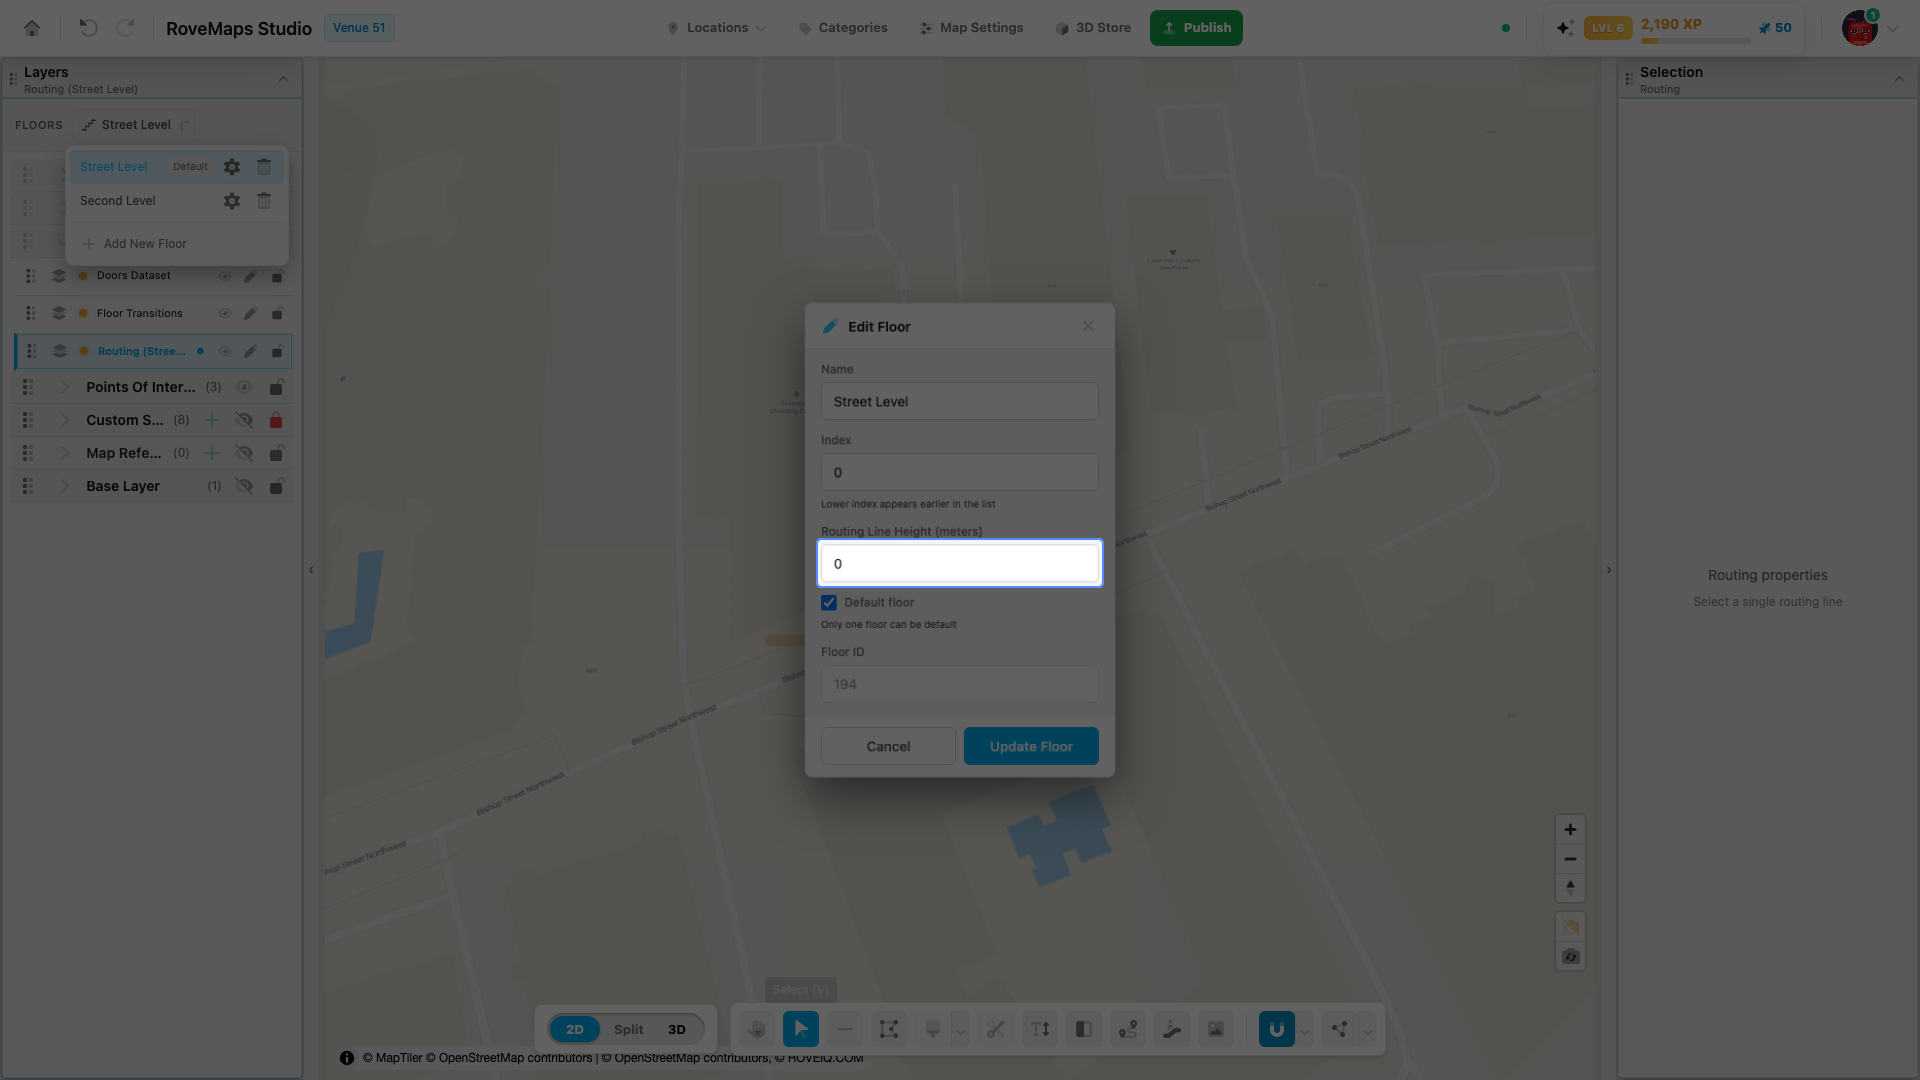The height and width of the screenshot is (1080, 1920).
Task: Zoom in on the map
Action: [1570, 830]
